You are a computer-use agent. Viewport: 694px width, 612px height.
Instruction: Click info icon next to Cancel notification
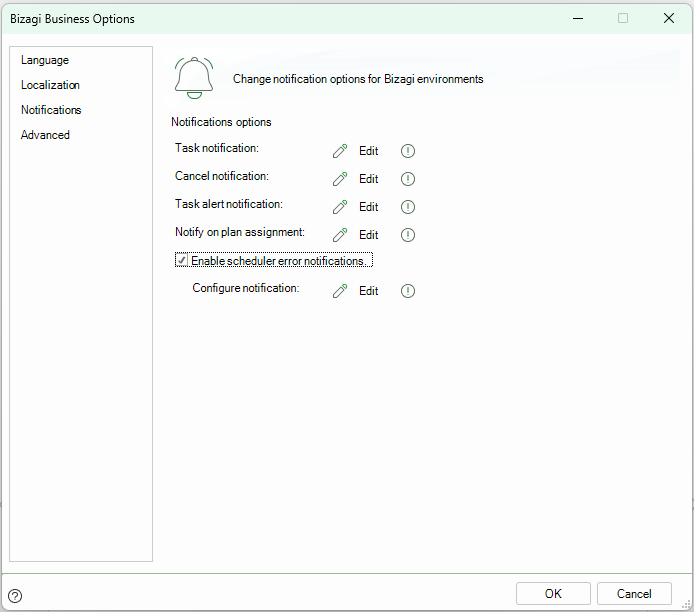coord(408,179)
